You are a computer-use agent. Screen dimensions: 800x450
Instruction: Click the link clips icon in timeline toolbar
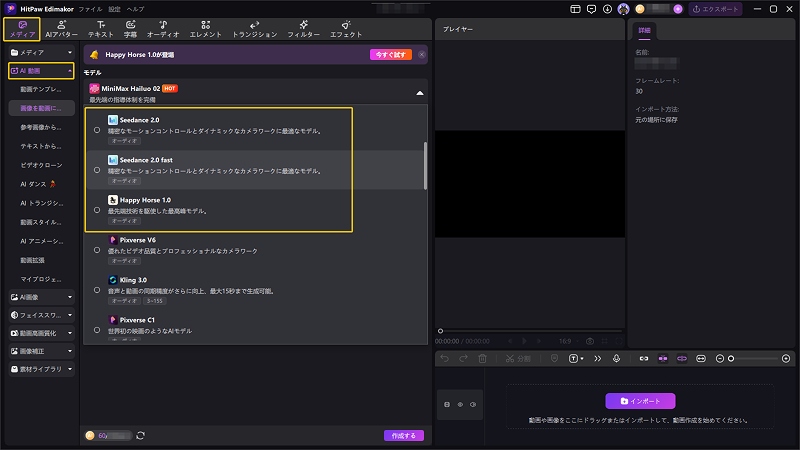click(x=644, y=359)
